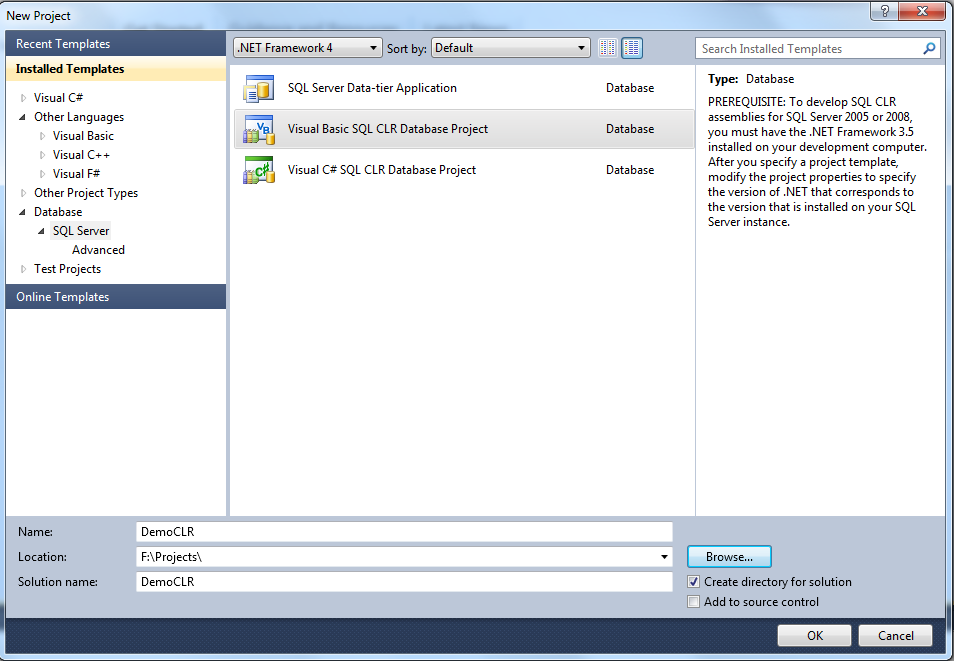Viewport: 954px width, 661px height.
Task: Expand the Visual C# tree node
Action: (22, 97)
